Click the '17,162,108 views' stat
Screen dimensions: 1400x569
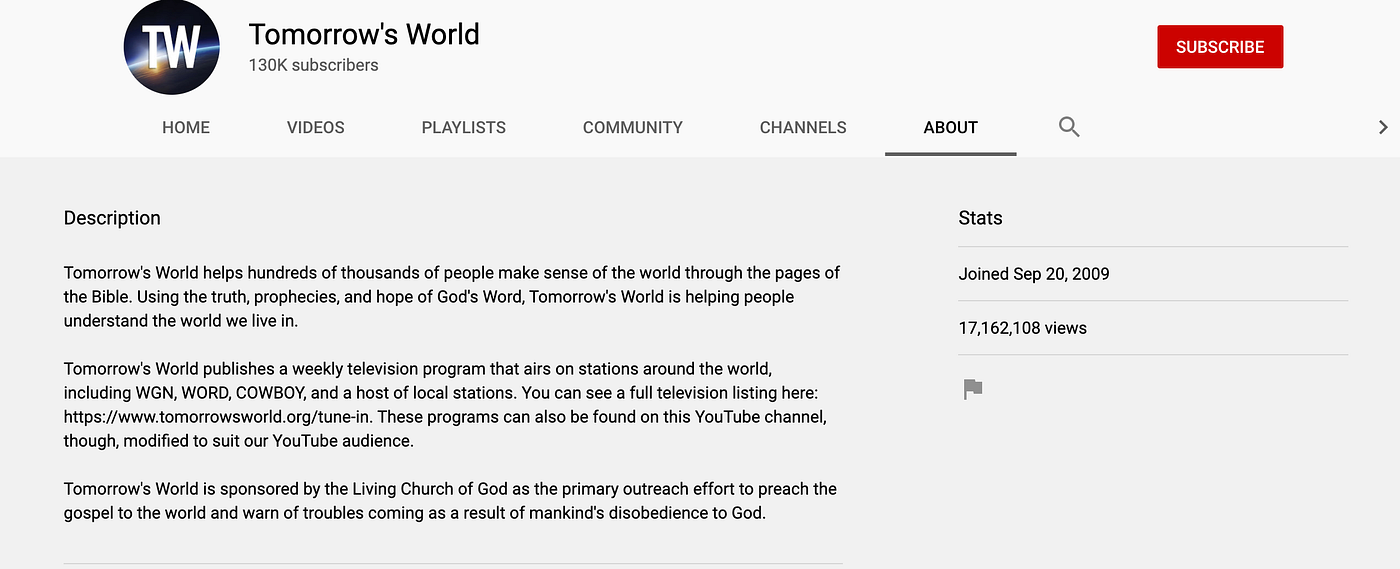tap(1022, 328)
